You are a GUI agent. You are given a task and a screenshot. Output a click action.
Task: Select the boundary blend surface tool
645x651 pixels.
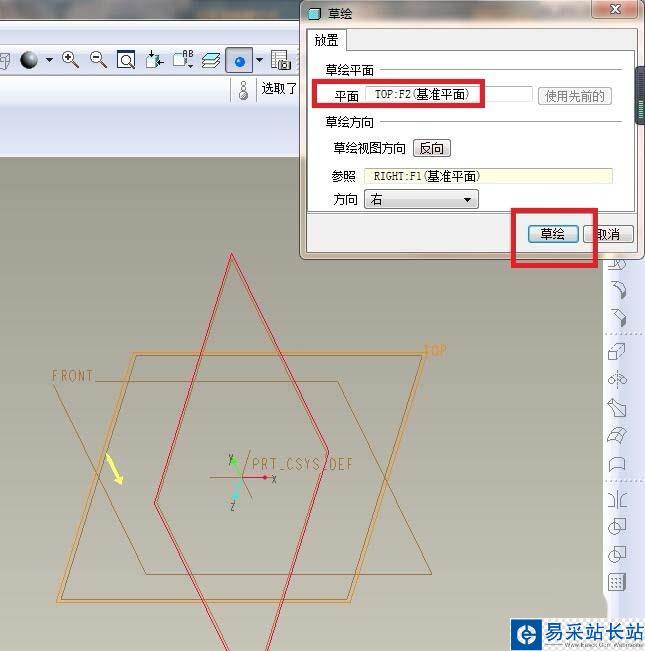[617, 436]
